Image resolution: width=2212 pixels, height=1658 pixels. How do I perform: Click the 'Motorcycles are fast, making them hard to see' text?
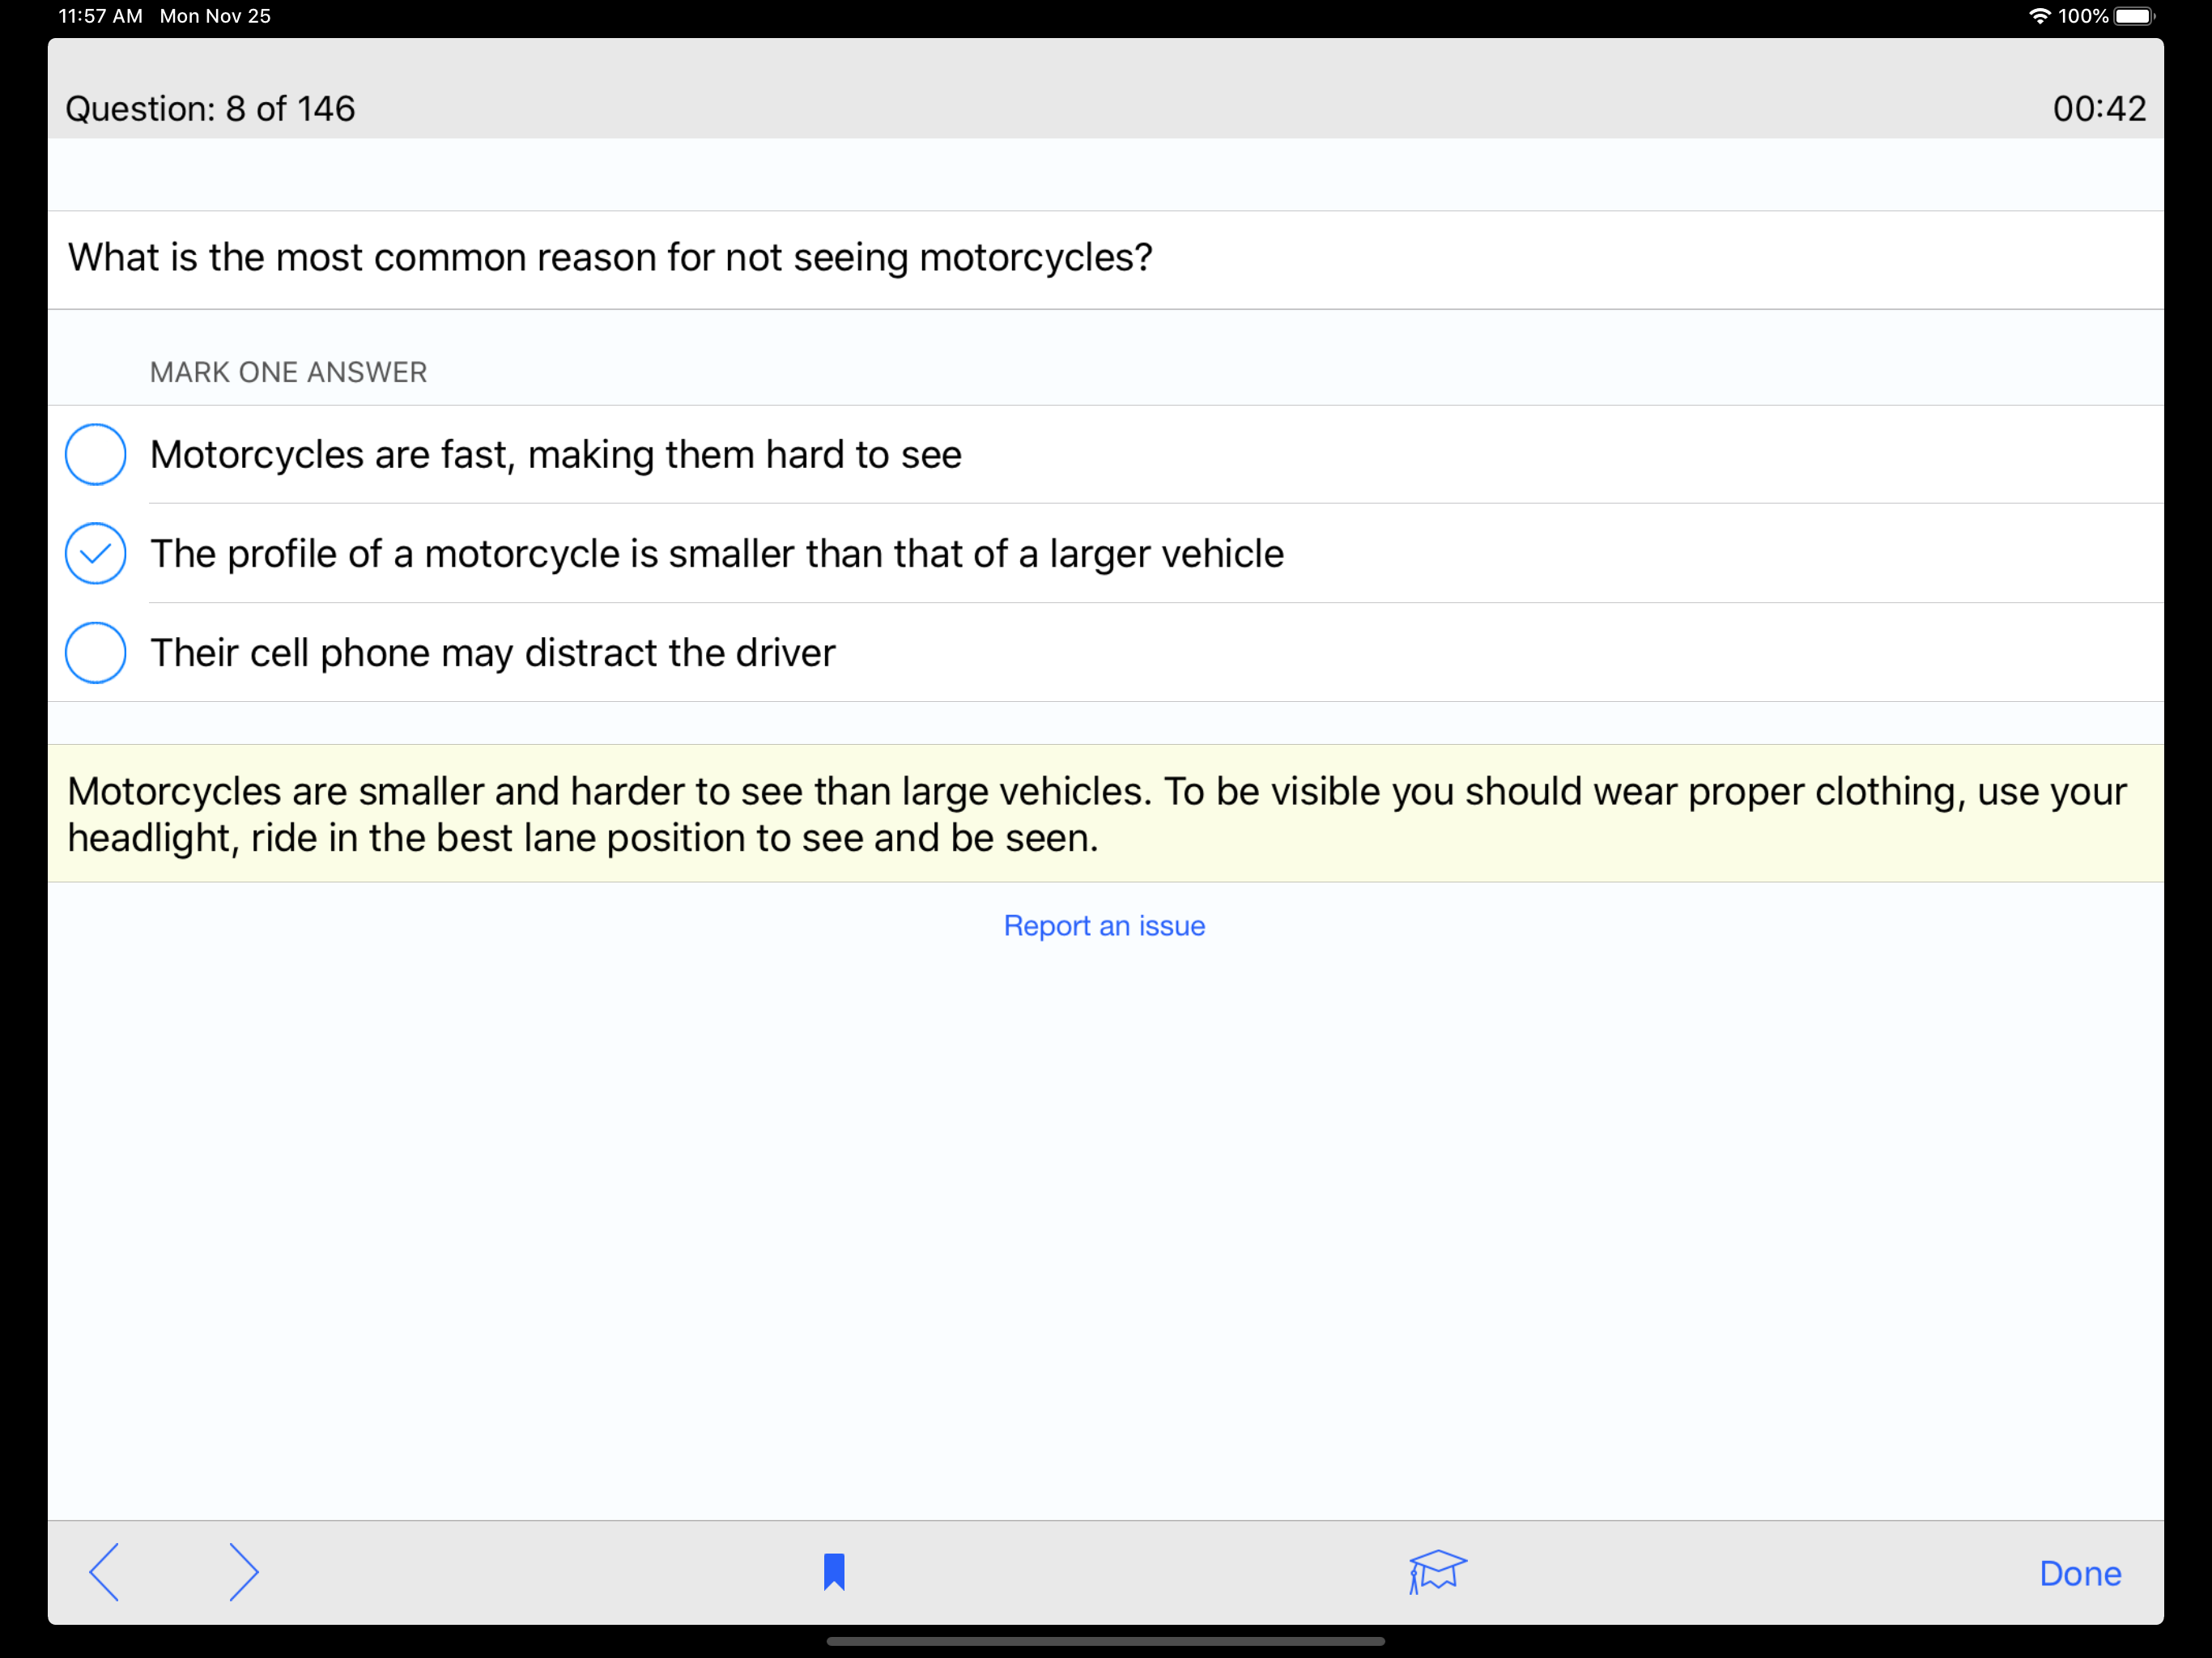(x=556, y=455)
